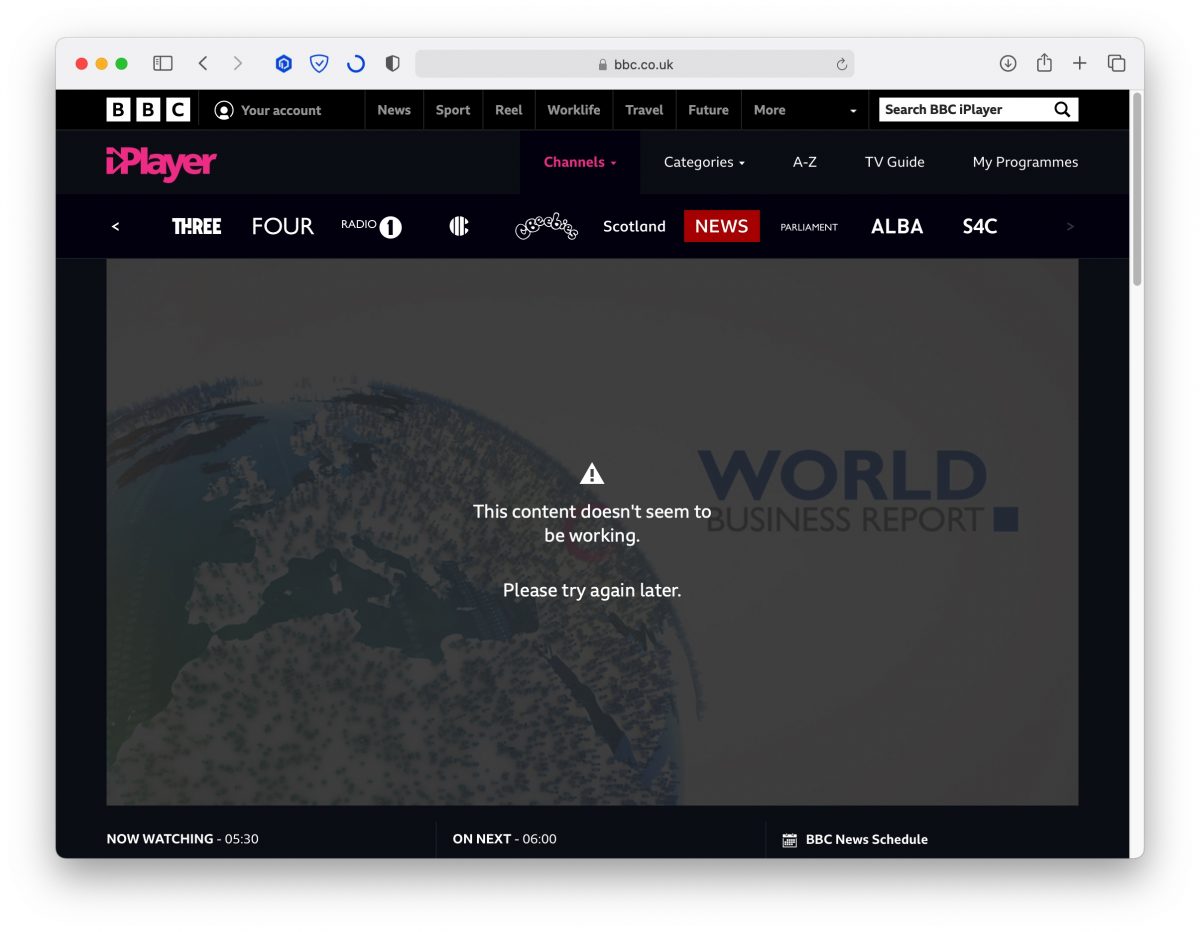Viewport: 1200px width, 932px height.
Task: Reload the page
Action: pos(842,64)
